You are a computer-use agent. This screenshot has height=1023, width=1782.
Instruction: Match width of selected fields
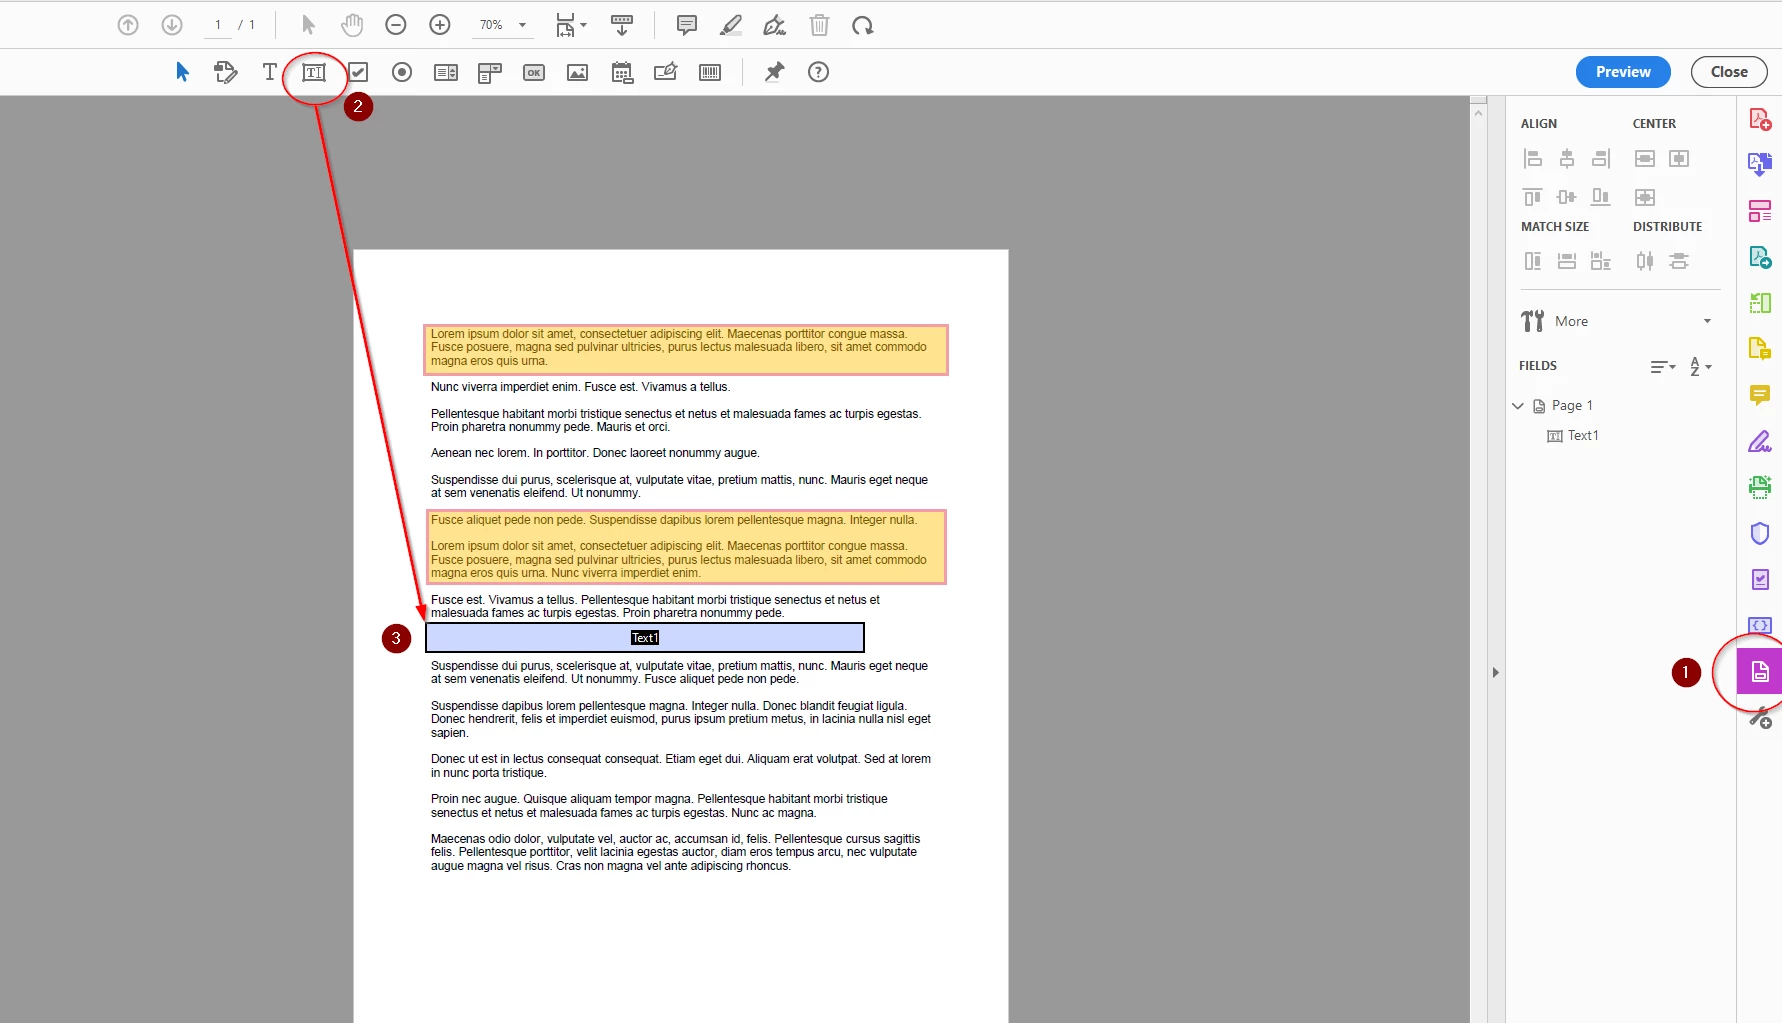[1567, 261]
